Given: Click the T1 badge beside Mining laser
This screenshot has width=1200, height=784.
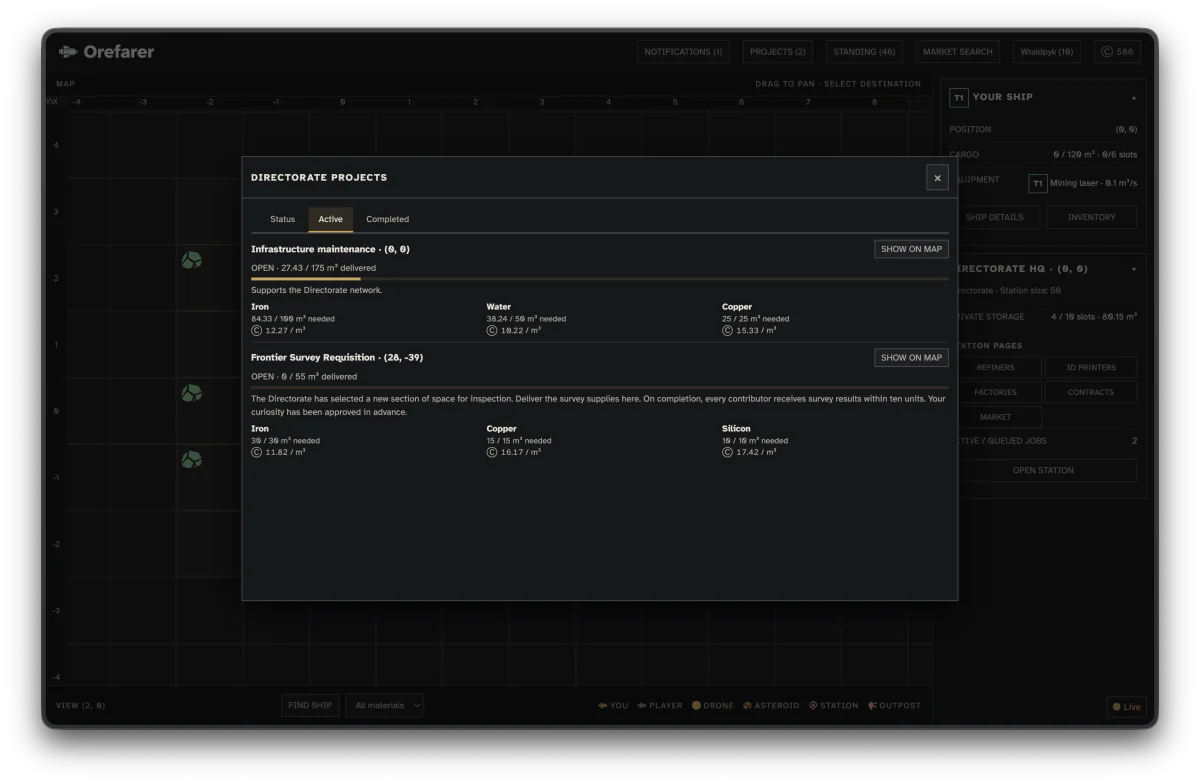Looking at the screenshot, I should tap(1038, 183).
